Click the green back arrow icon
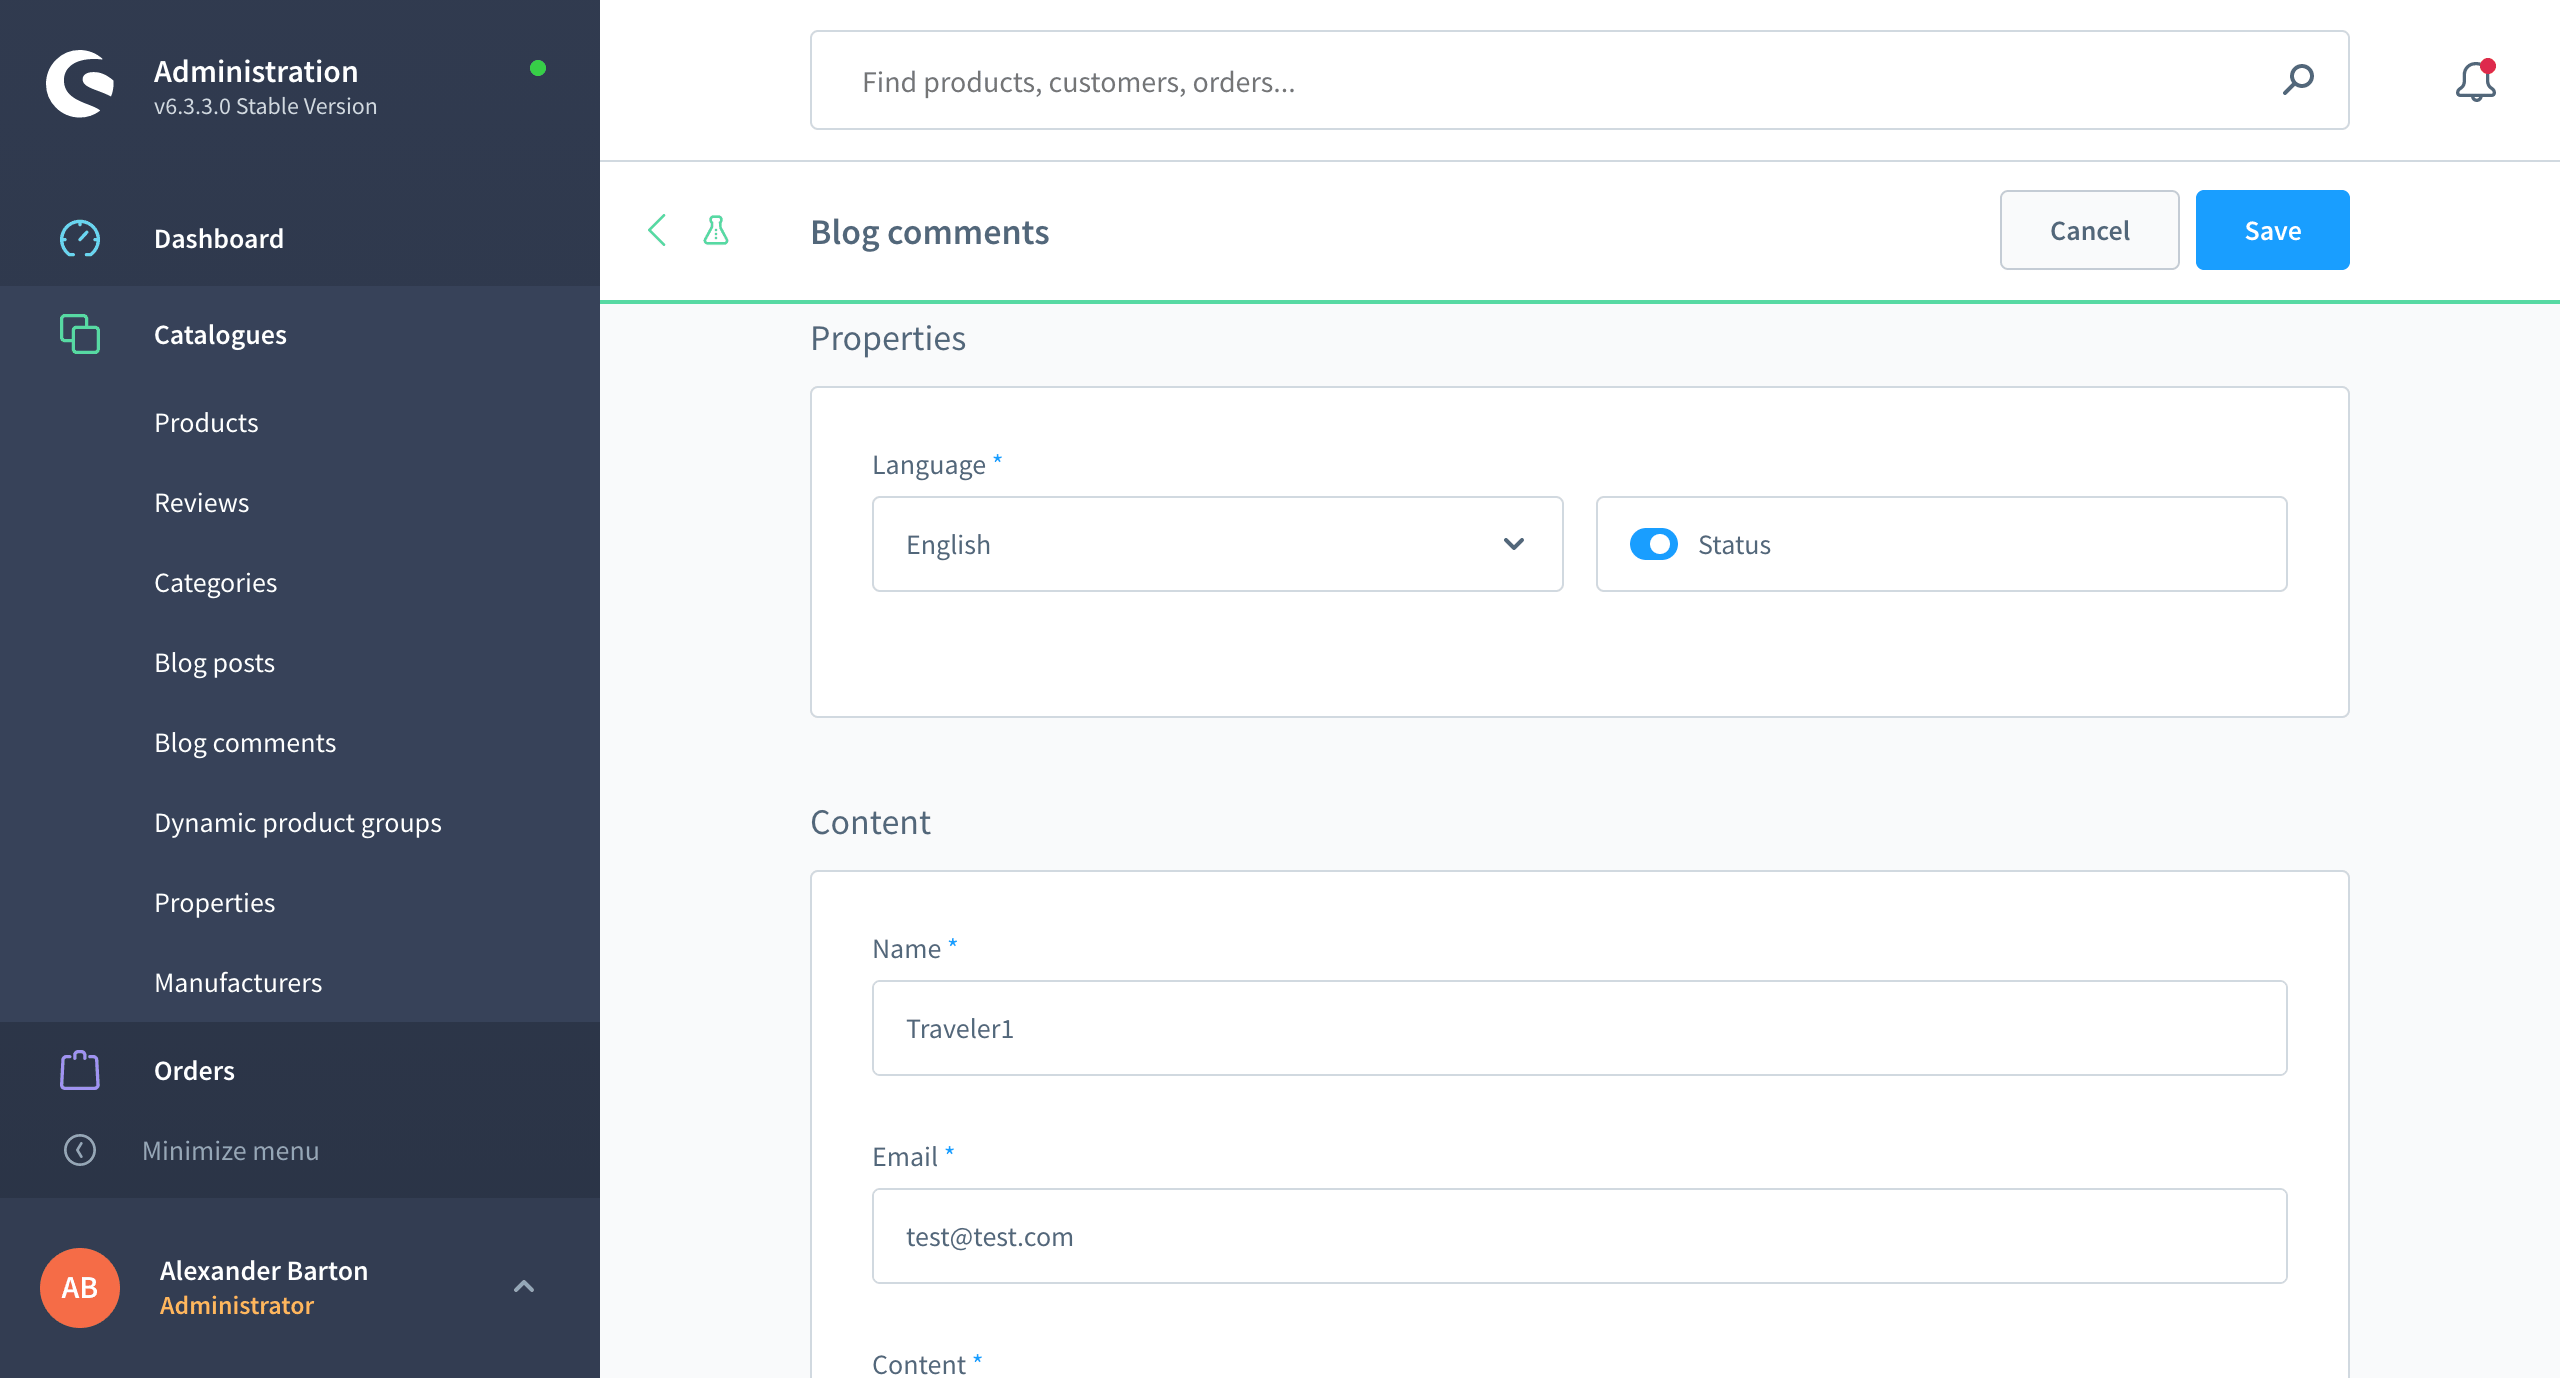 click(657, 230)
